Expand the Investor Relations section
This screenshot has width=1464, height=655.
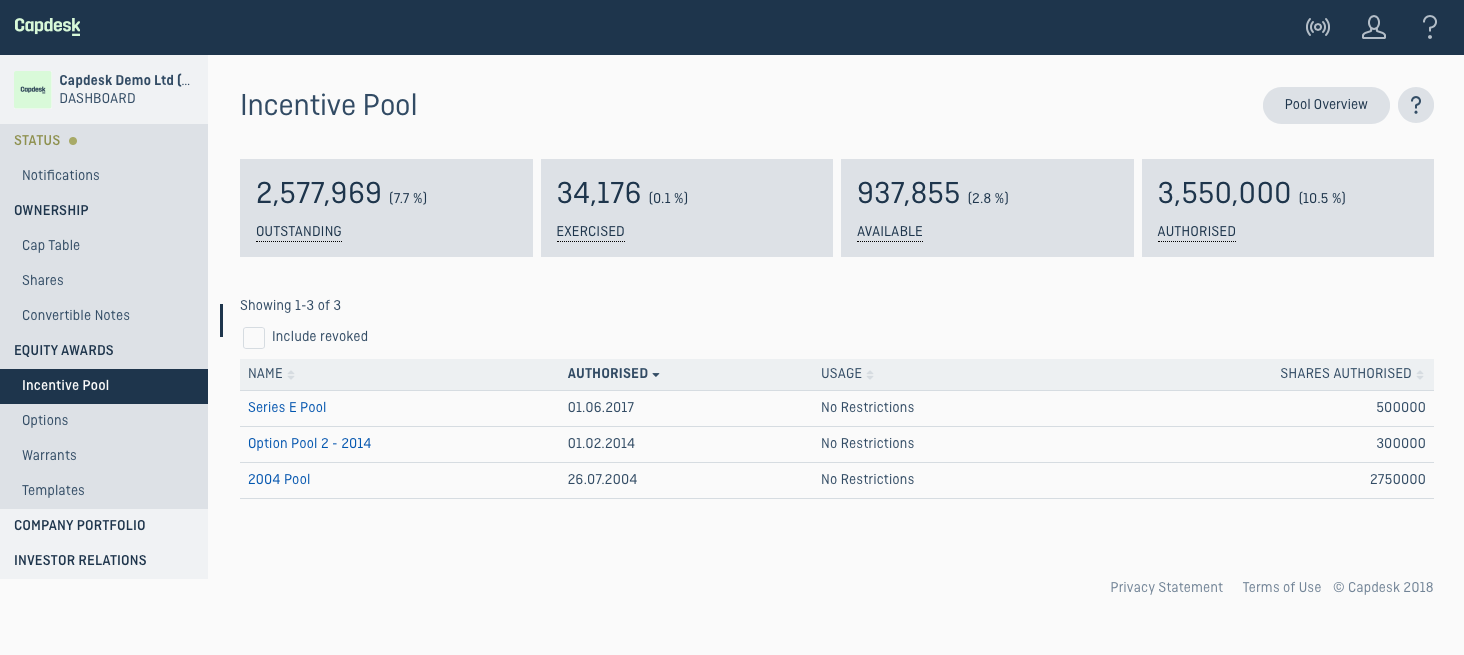pyautogui.click(x=80, y=561)
